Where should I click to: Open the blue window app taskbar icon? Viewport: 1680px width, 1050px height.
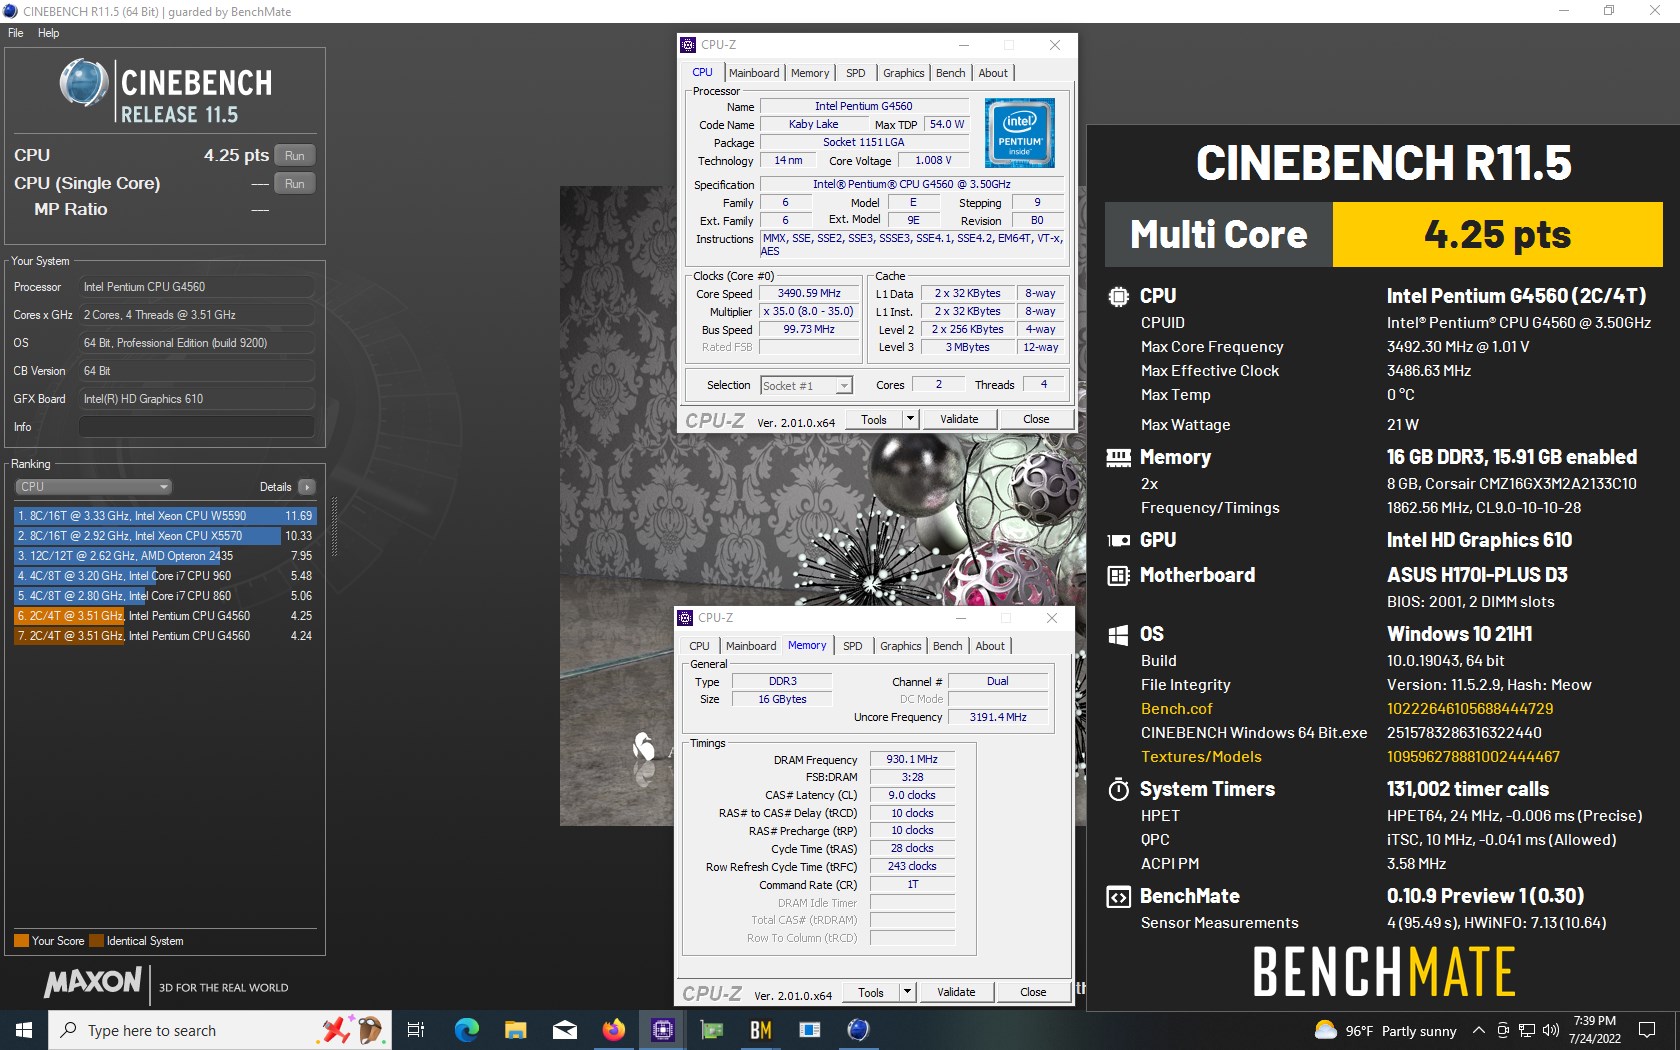(809, 1029)
